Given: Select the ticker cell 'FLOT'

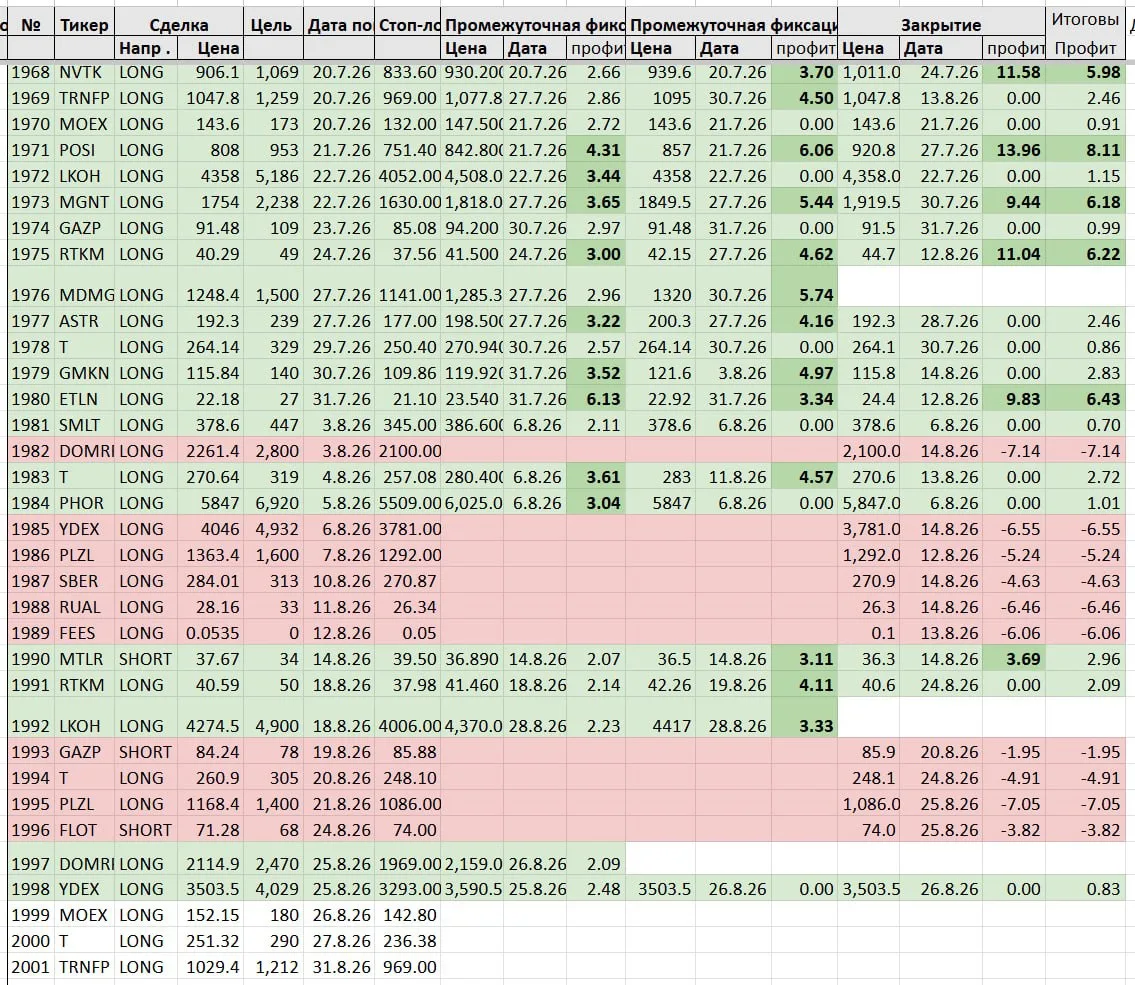Looking at the screenshot, I should point(84,831).
